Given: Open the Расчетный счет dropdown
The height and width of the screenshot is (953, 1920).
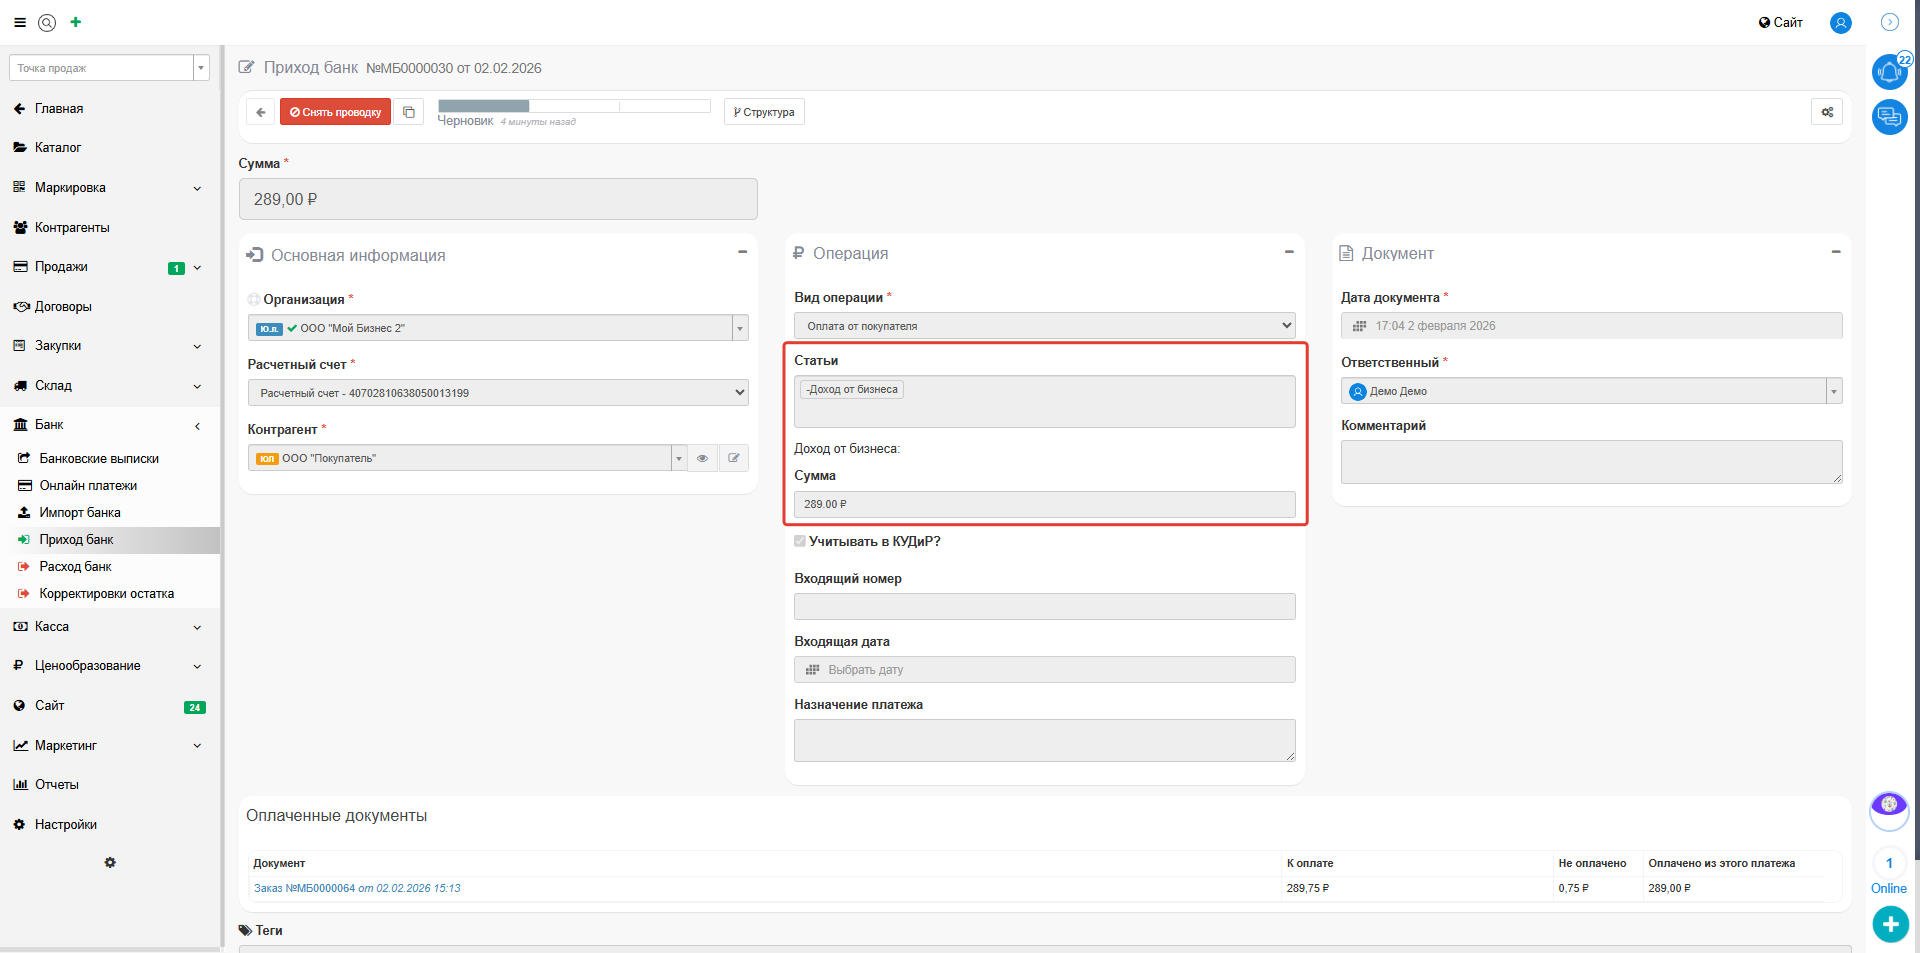Looking at the screenshot, I should click(497, 393).
